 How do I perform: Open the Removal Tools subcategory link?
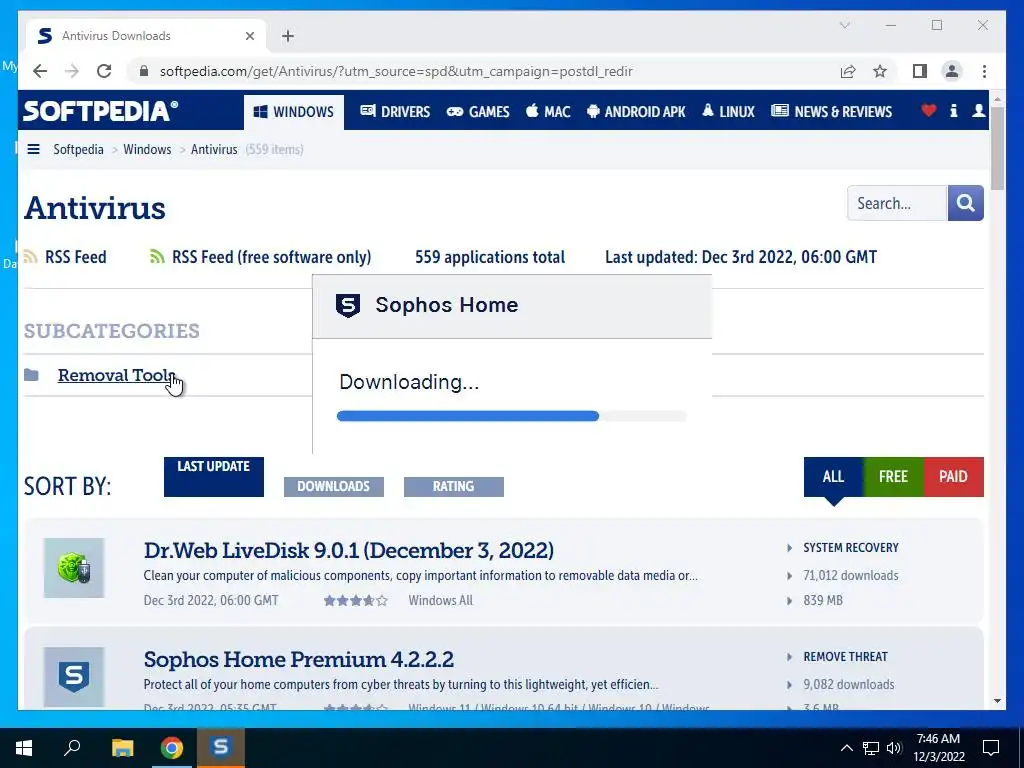tap(116, 375)
